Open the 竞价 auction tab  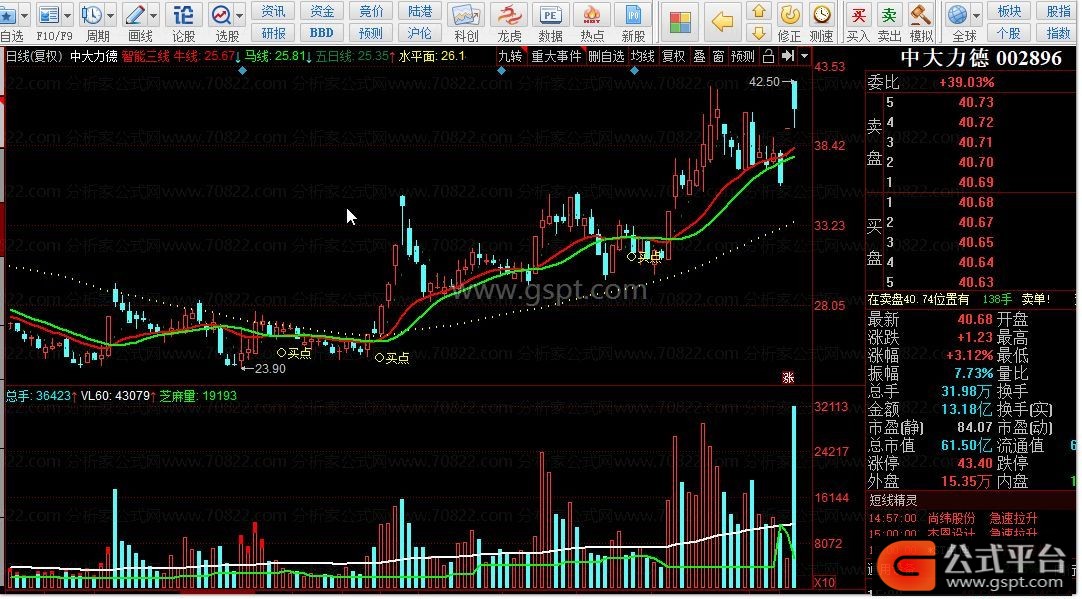(x=371, y=11)
